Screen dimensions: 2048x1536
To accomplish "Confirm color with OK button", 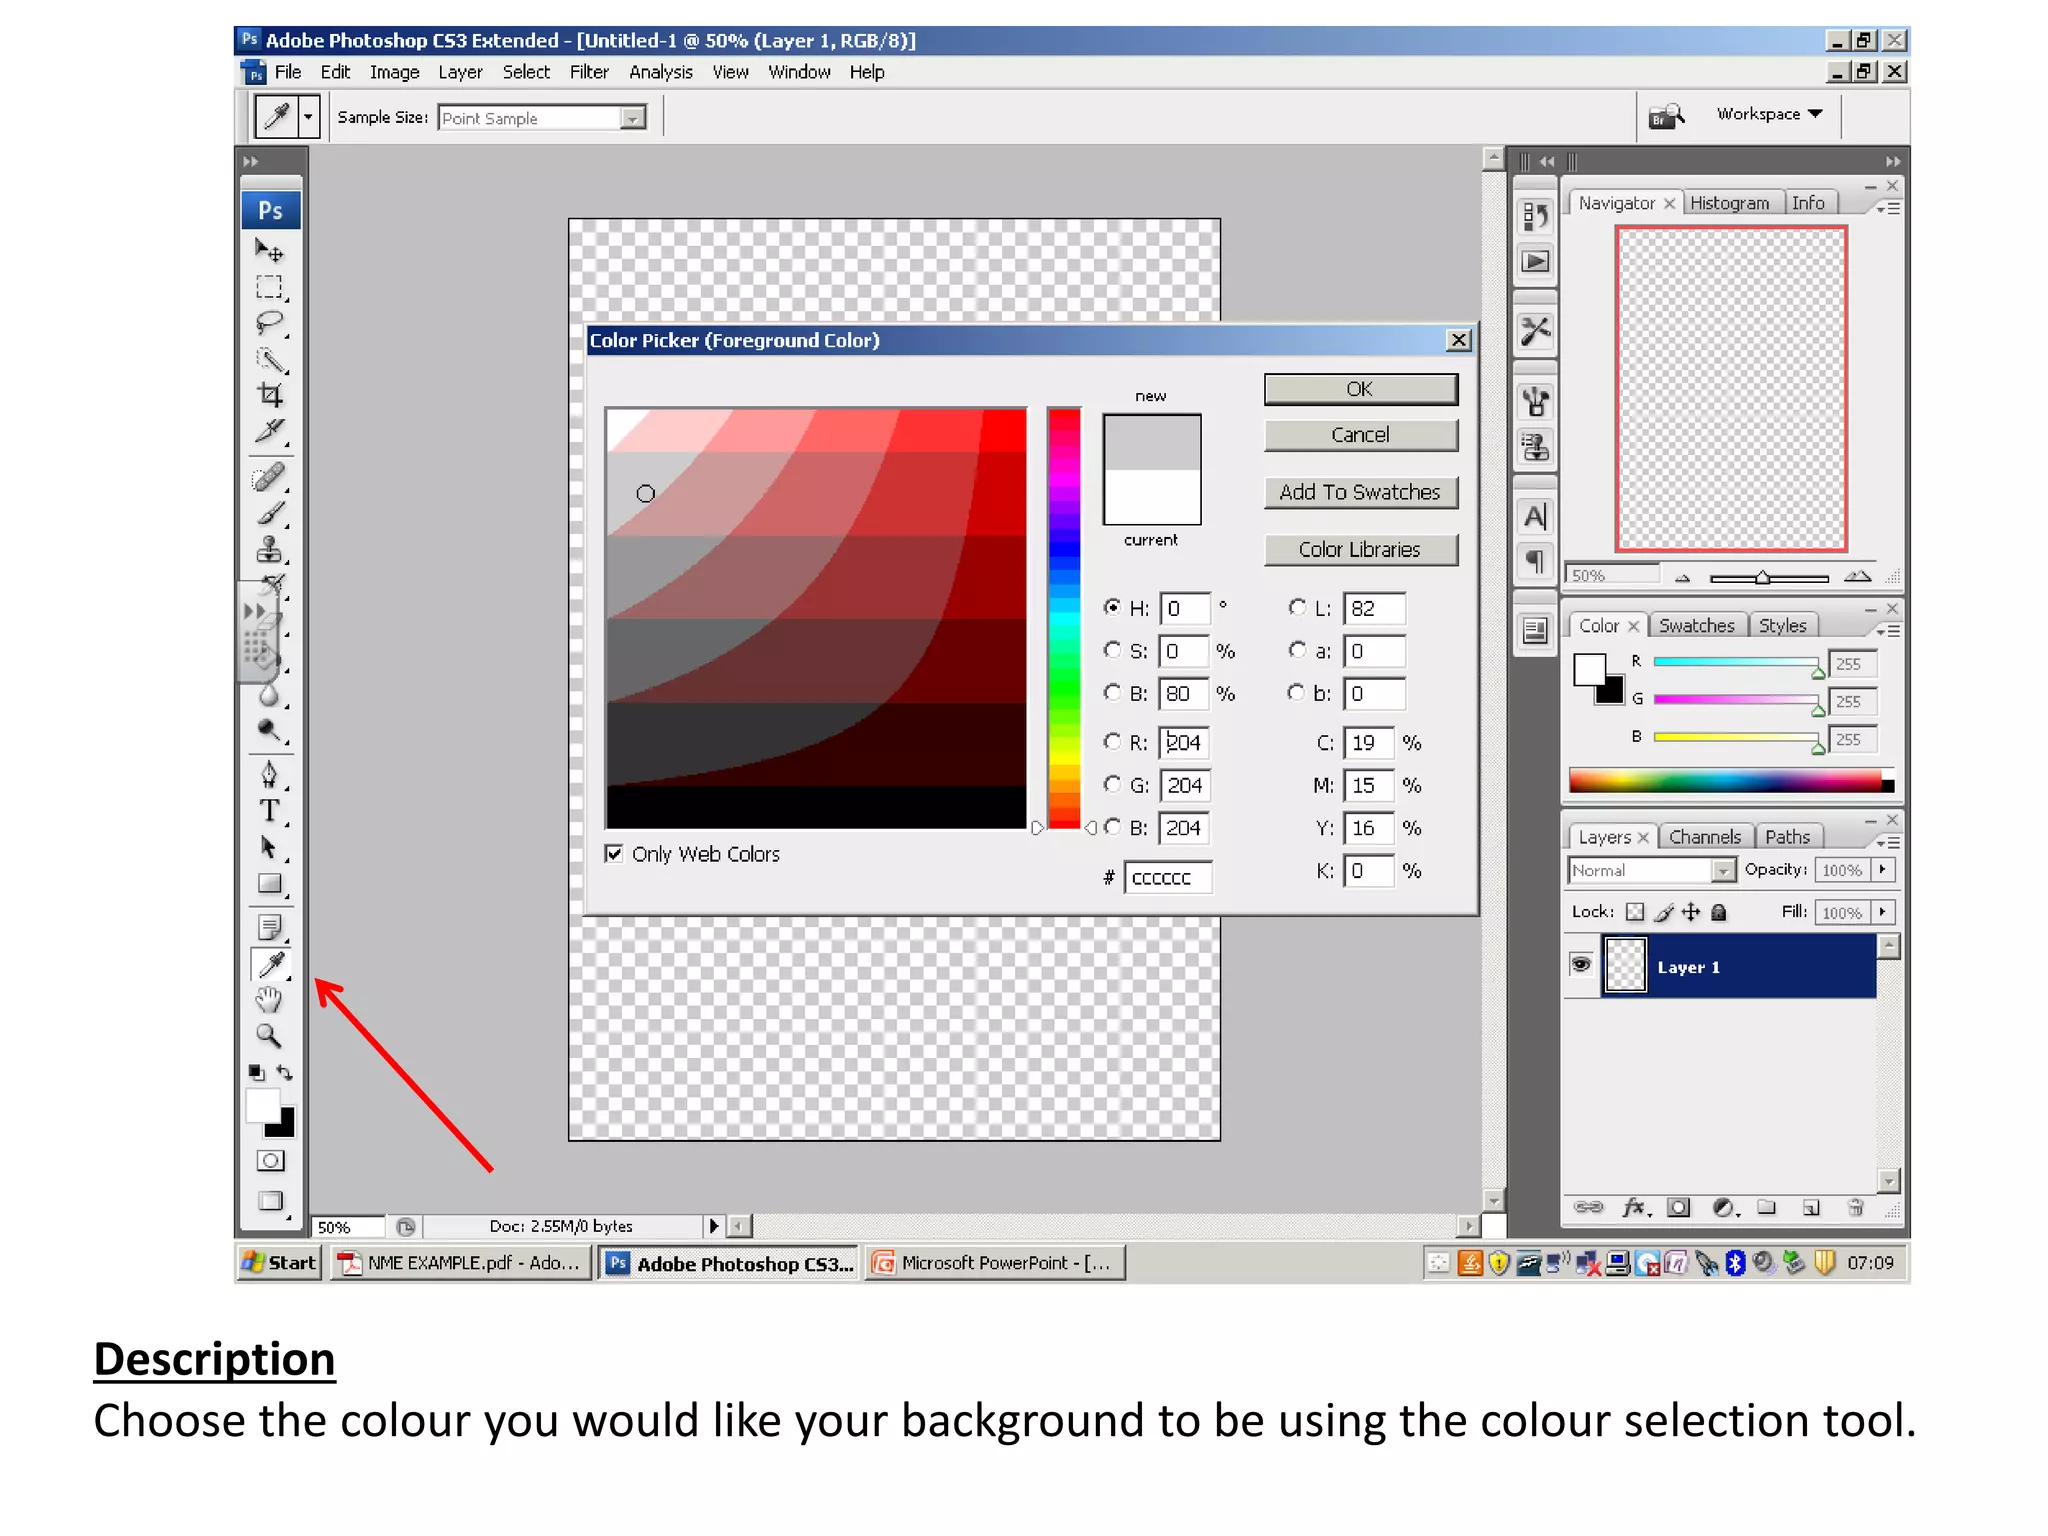I will [x=1360, y=389].
